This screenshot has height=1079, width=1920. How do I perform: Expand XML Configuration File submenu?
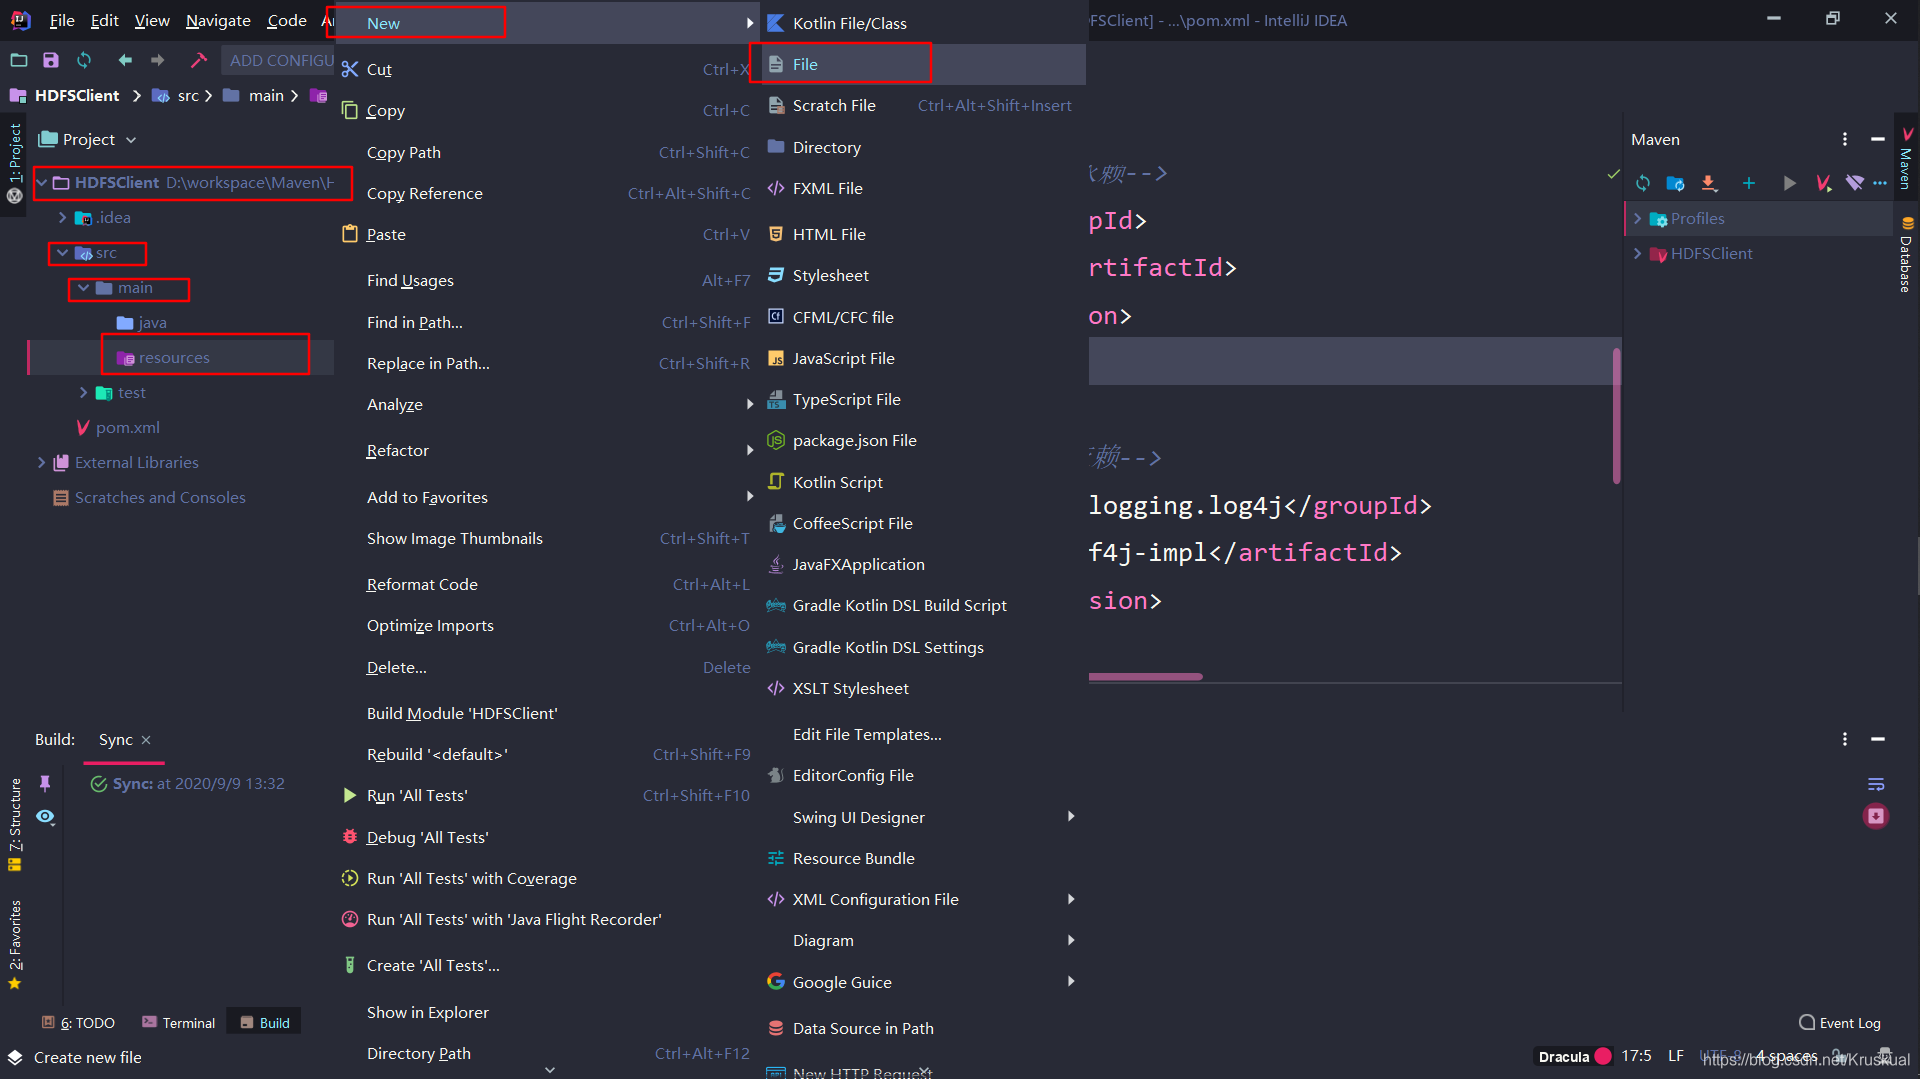coord(923,899)
